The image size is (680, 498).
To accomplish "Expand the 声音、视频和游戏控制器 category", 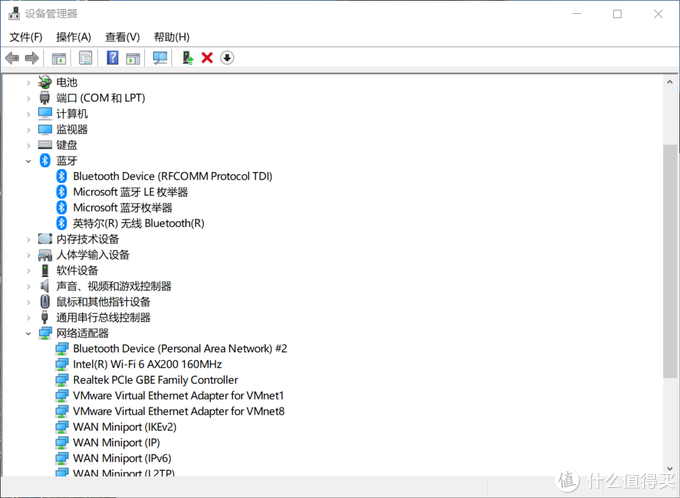I will (28, 286).
